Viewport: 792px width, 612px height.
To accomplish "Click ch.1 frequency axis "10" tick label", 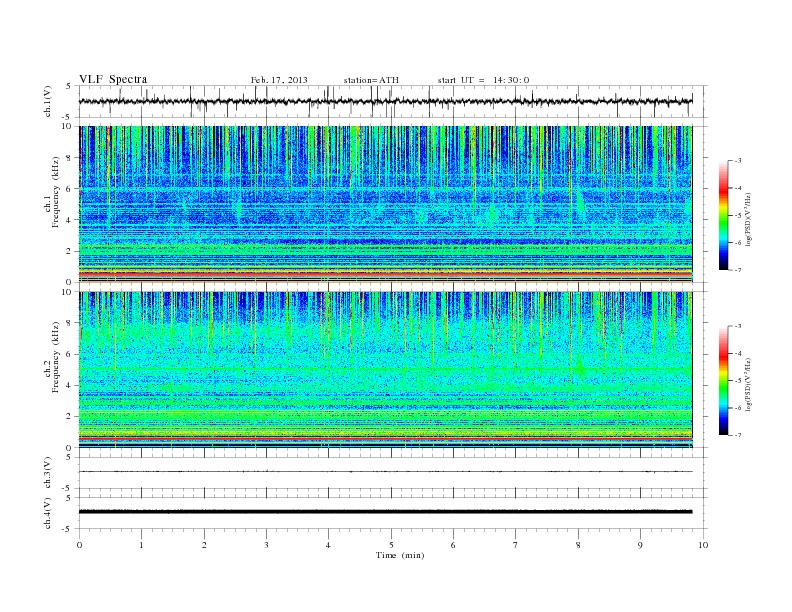I will click(x=67, y=126).
